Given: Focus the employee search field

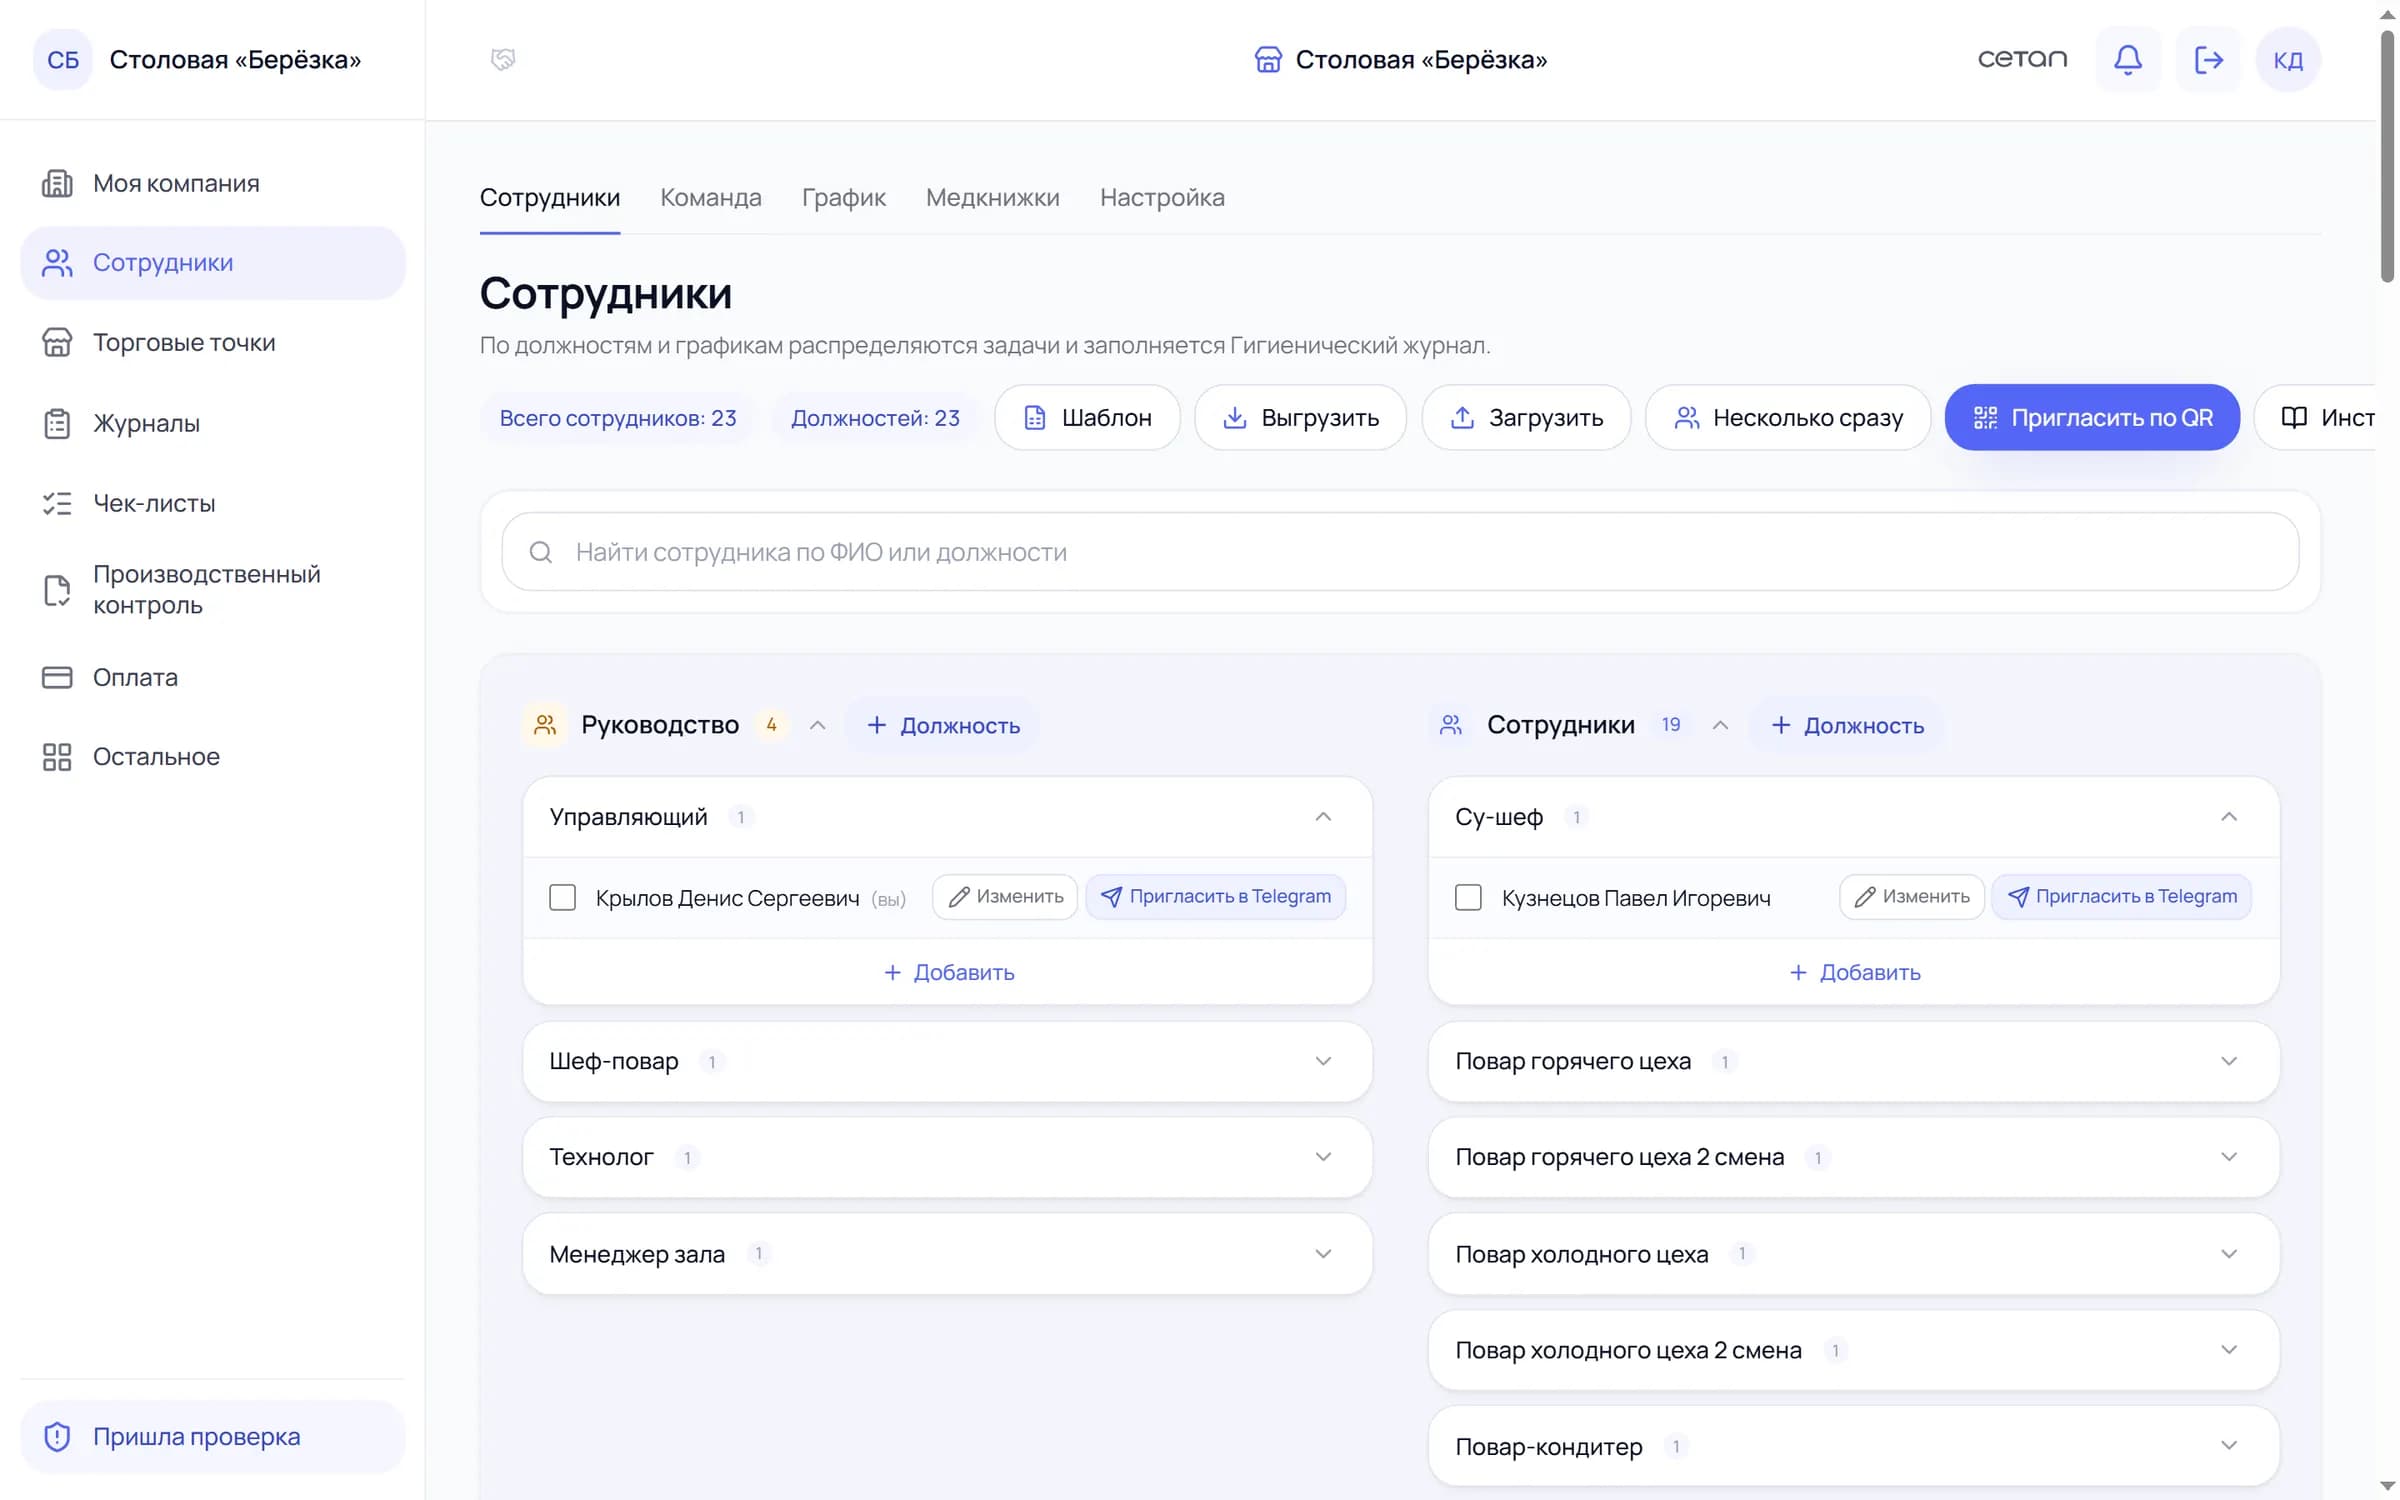Looking at the screenshot, I should click(1400, 552).
